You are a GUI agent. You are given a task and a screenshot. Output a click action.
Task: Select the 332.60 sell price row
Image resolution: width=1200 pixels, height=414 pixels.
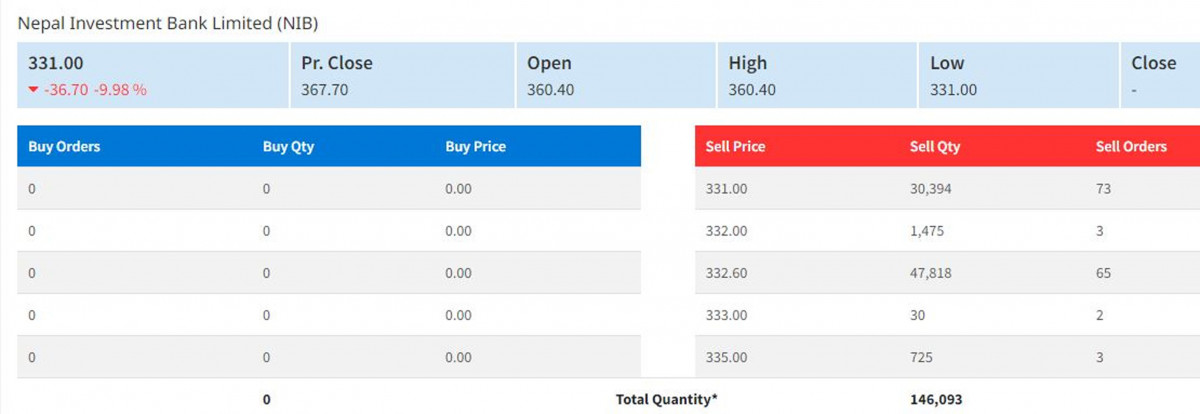726,273
